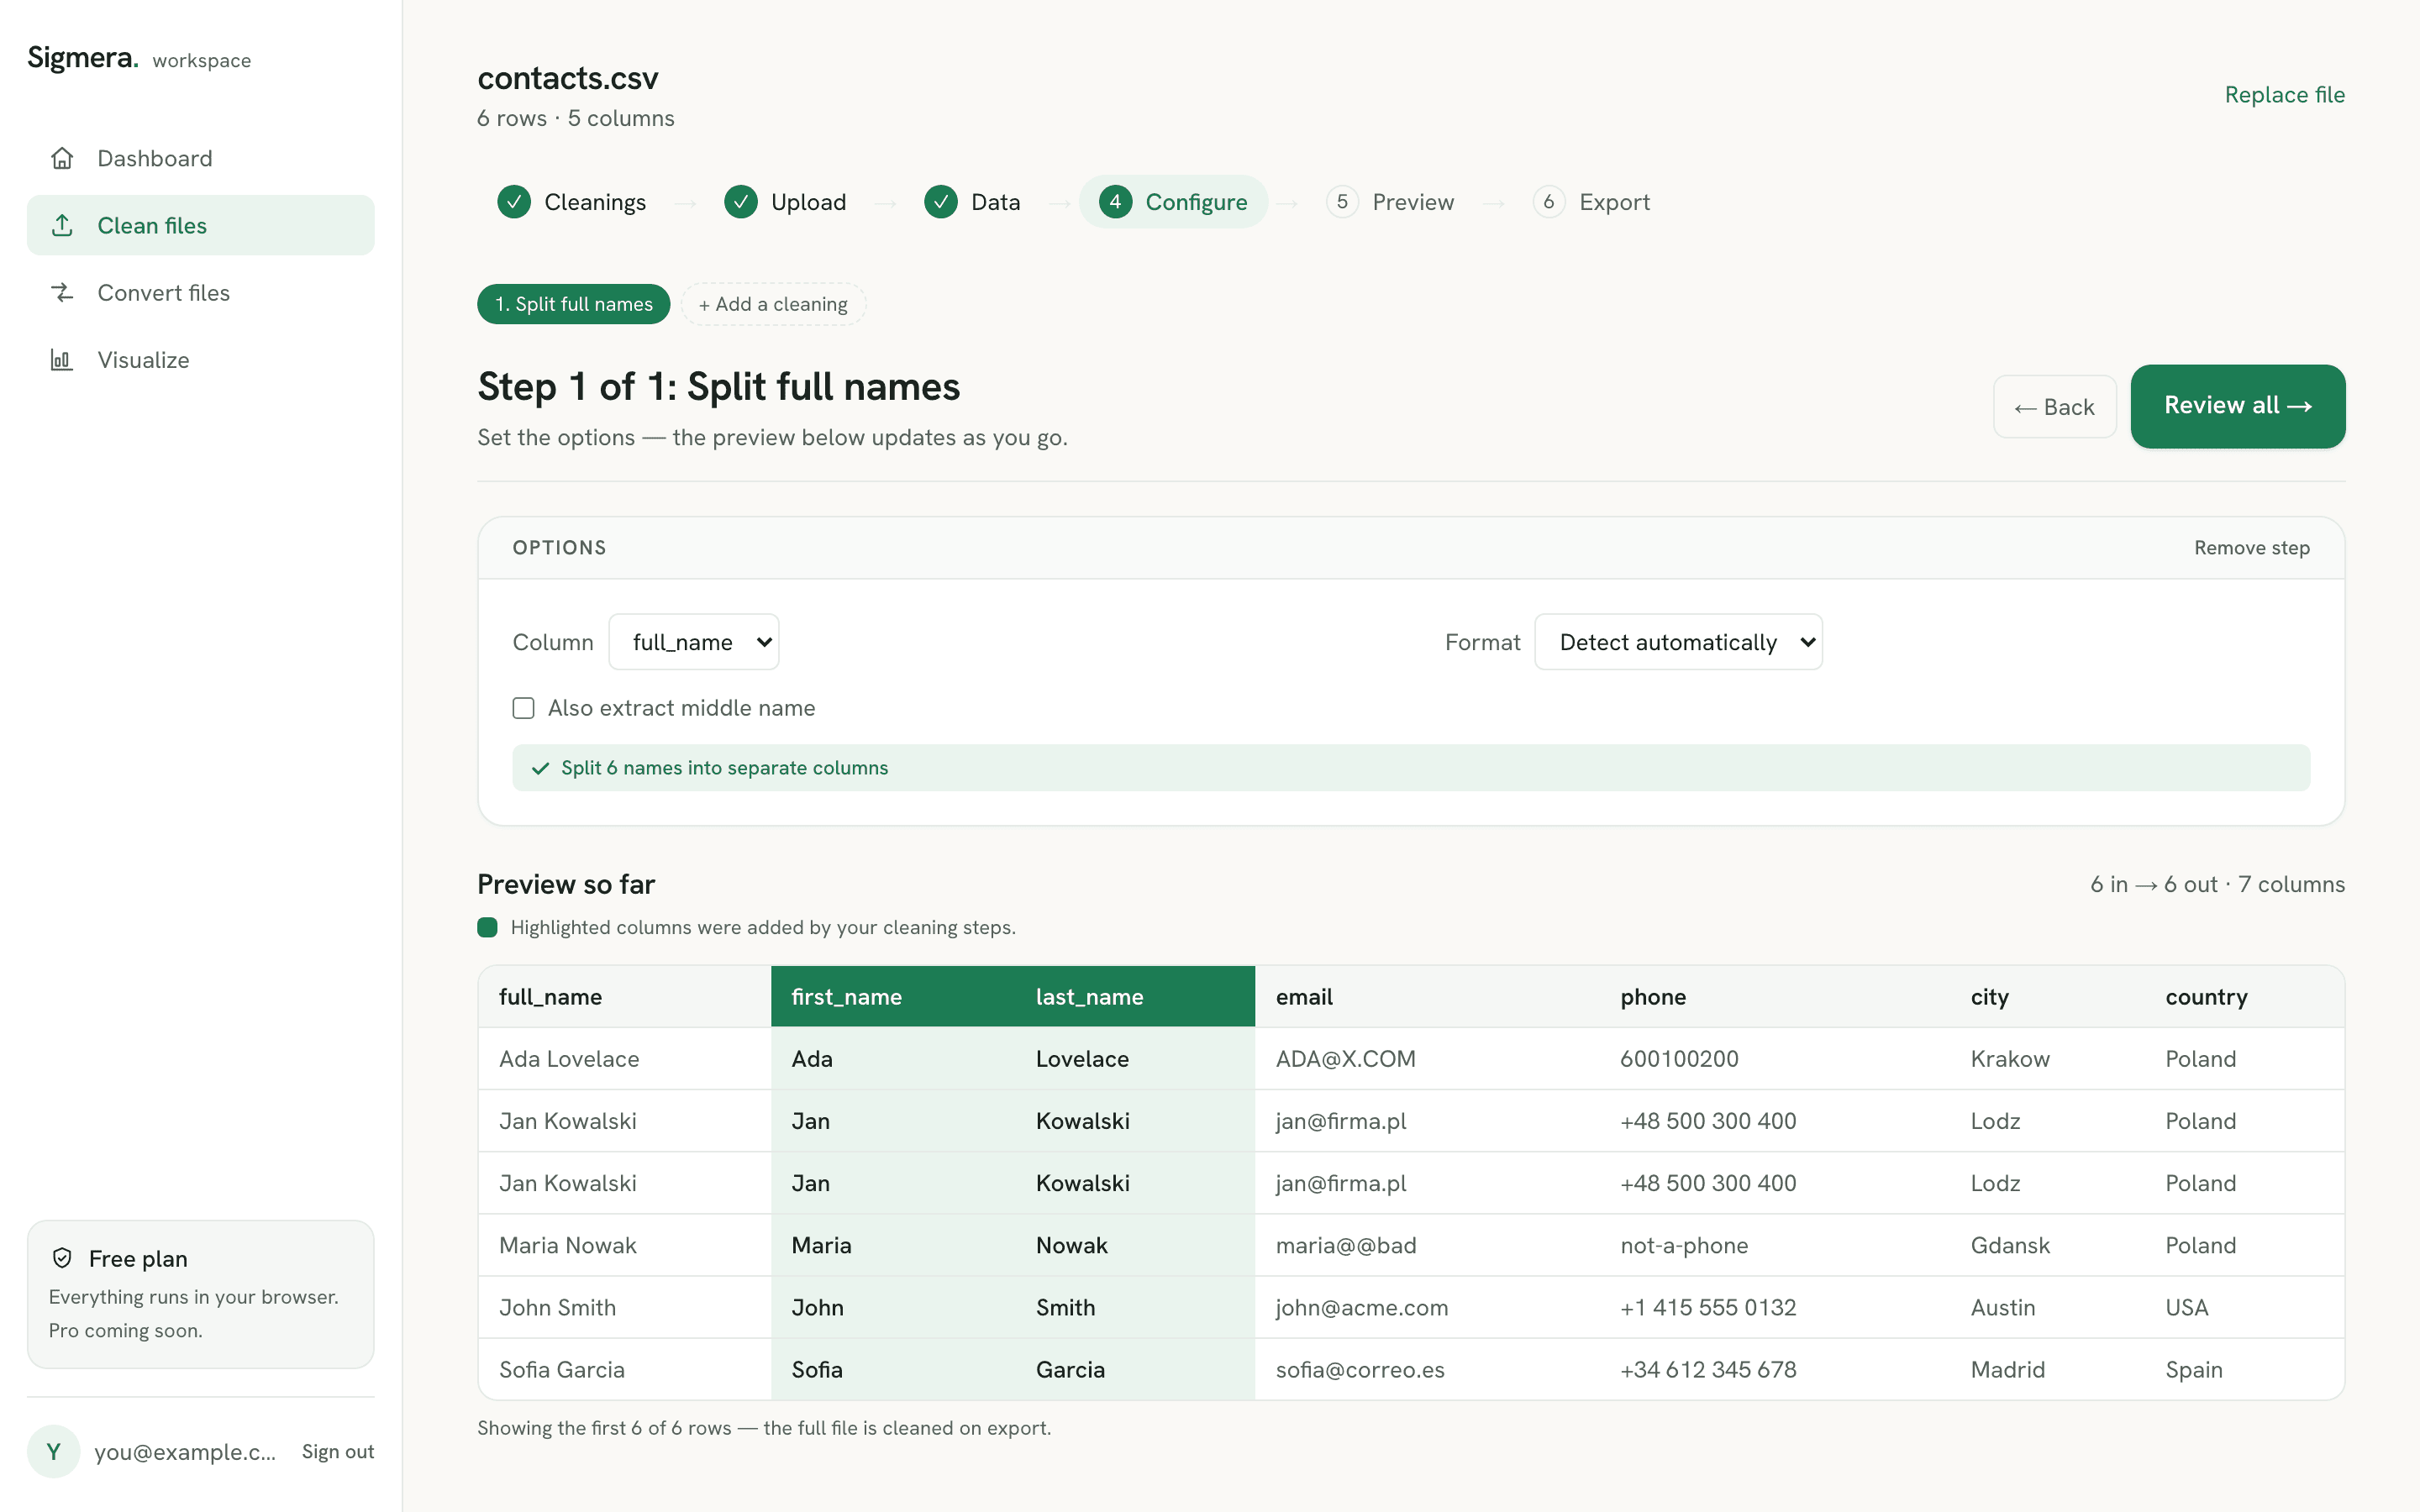Select Clean files in the sidebar
Screen dimensions: 2420x1512
pyautogui.click(x=201, y=225)
